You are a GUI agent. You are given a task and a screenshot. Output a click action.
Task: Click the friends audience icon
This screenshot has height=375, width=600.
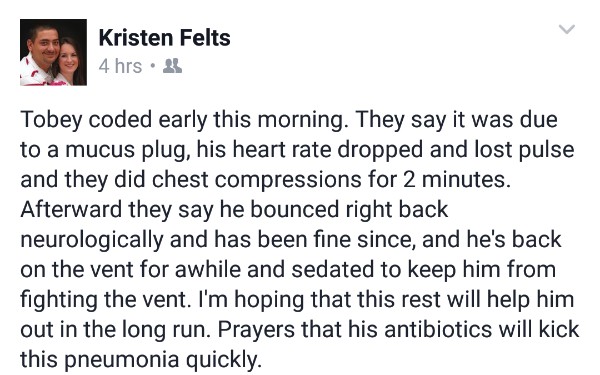(172, 66)
